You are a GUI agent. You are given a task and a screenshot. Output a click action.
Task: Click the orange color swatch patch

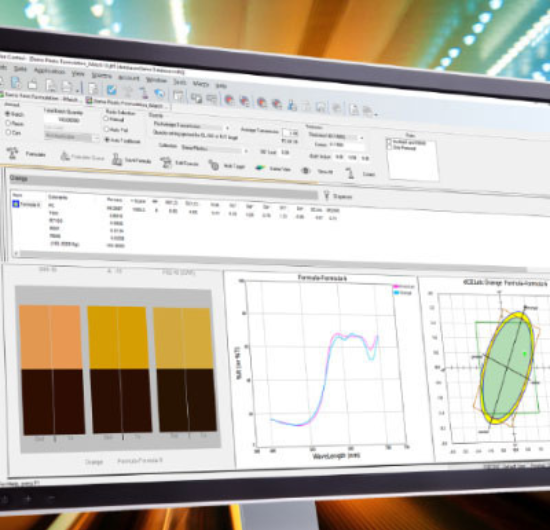pyautogui.click(x=51, y=337)
